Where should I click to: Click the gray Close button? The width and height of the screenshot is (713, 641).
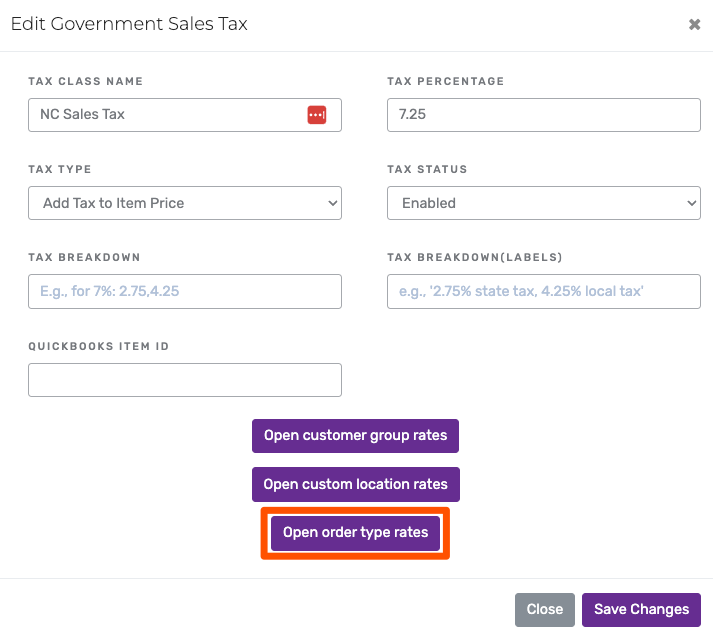545,609
